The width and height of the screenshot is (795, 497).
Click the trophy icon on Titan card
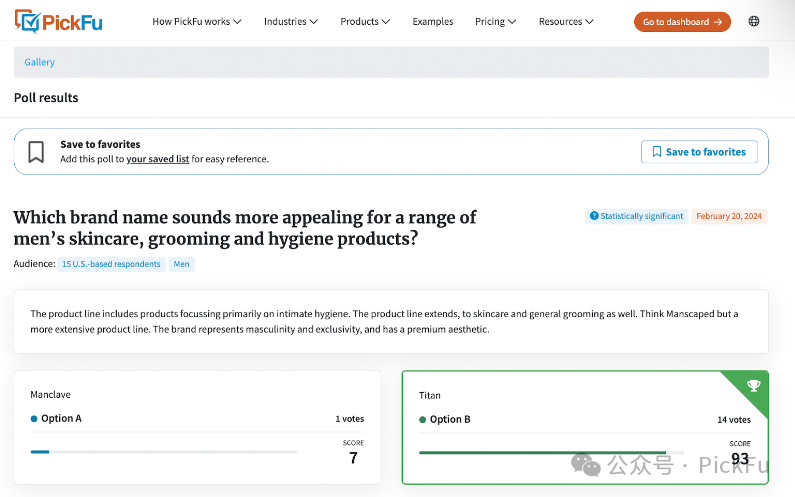(x=753, y=386)
